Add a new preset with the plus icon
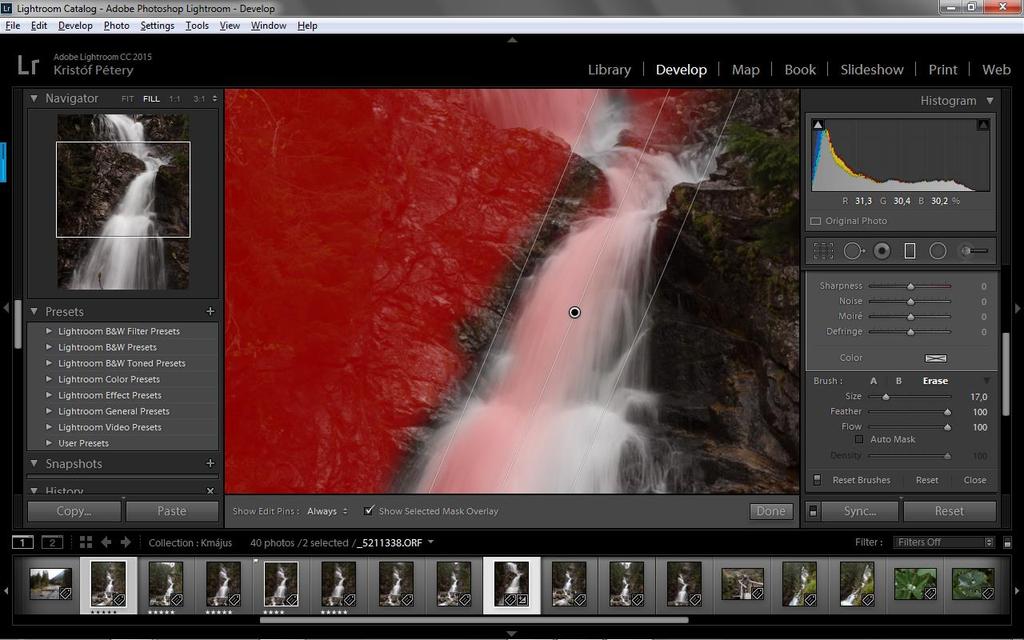This screenshot has width=1024, height=640. (210, 312)
